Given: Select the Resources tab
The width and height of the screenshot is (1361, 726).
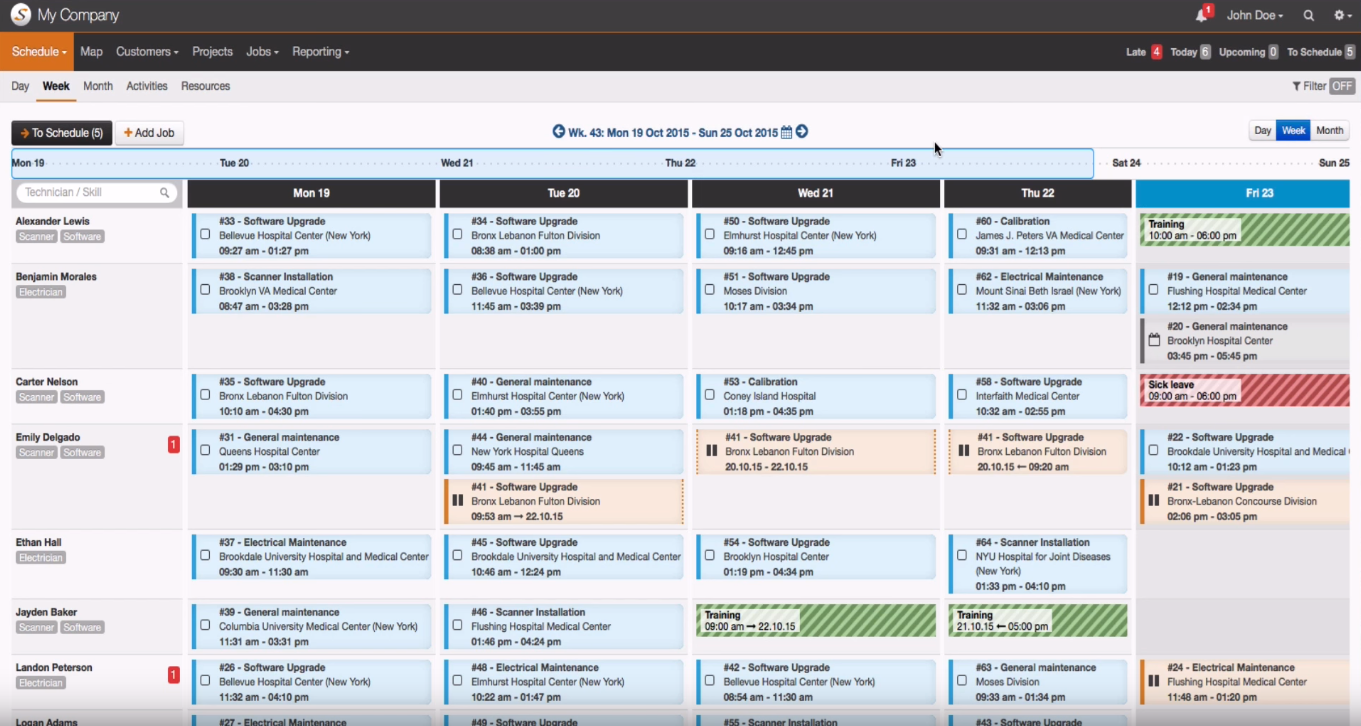Looking at the screenshot, I should coord(205,86).
